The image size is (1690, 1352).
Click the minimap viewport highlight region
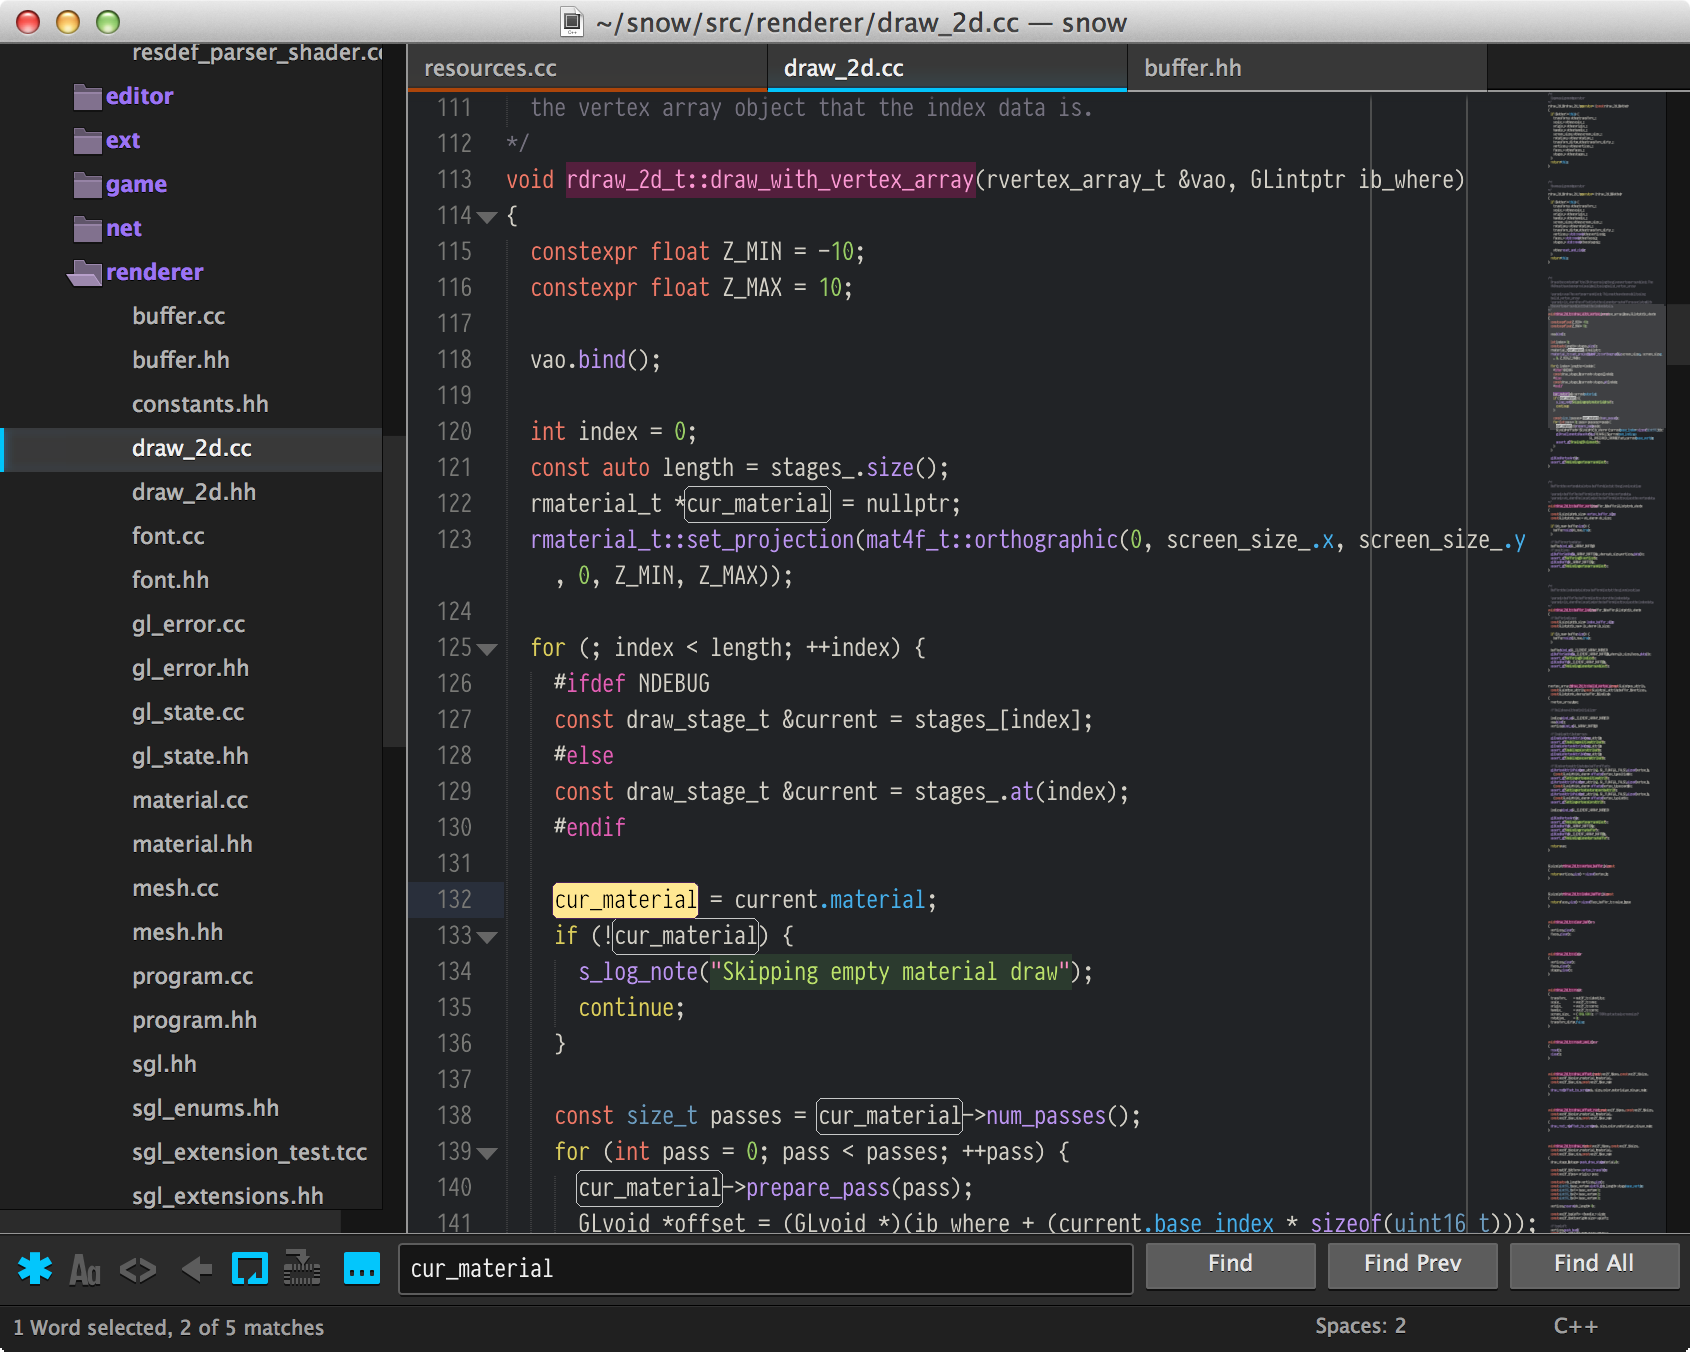1605,368
